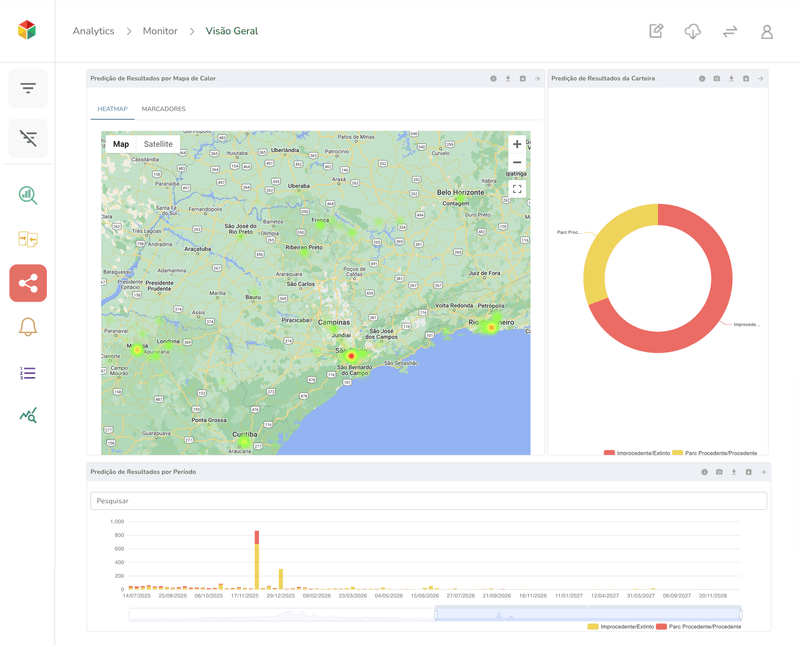Clear filters using the crossed-filter icon
This screenshot has width=800, height=647.
(27, 138)
